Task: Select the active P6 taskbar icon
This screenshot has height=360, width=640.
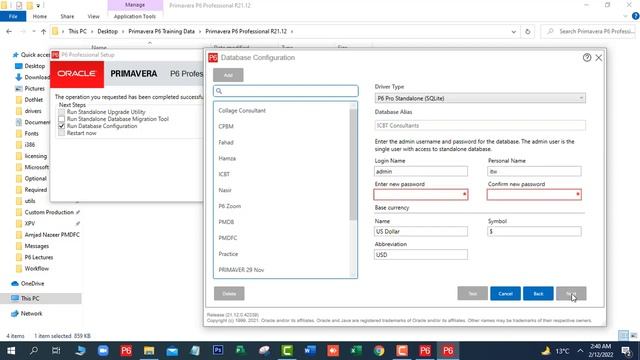Action: pos(448,351)
